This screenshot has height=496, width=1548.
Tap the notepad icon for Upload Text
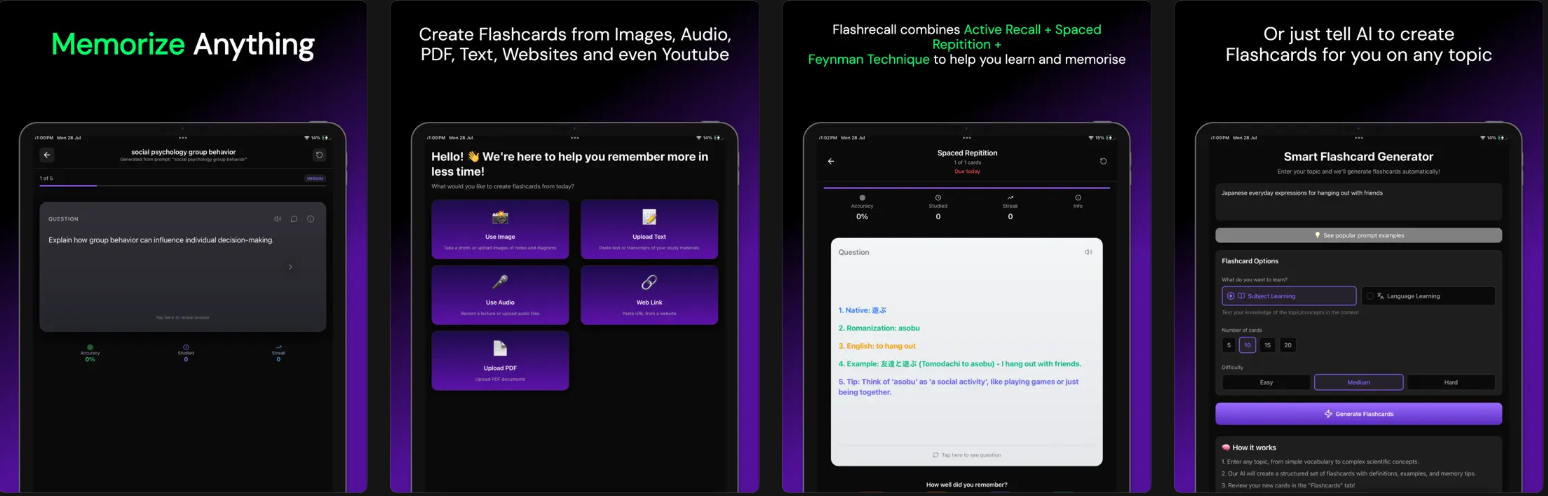[x=649, y=217]
